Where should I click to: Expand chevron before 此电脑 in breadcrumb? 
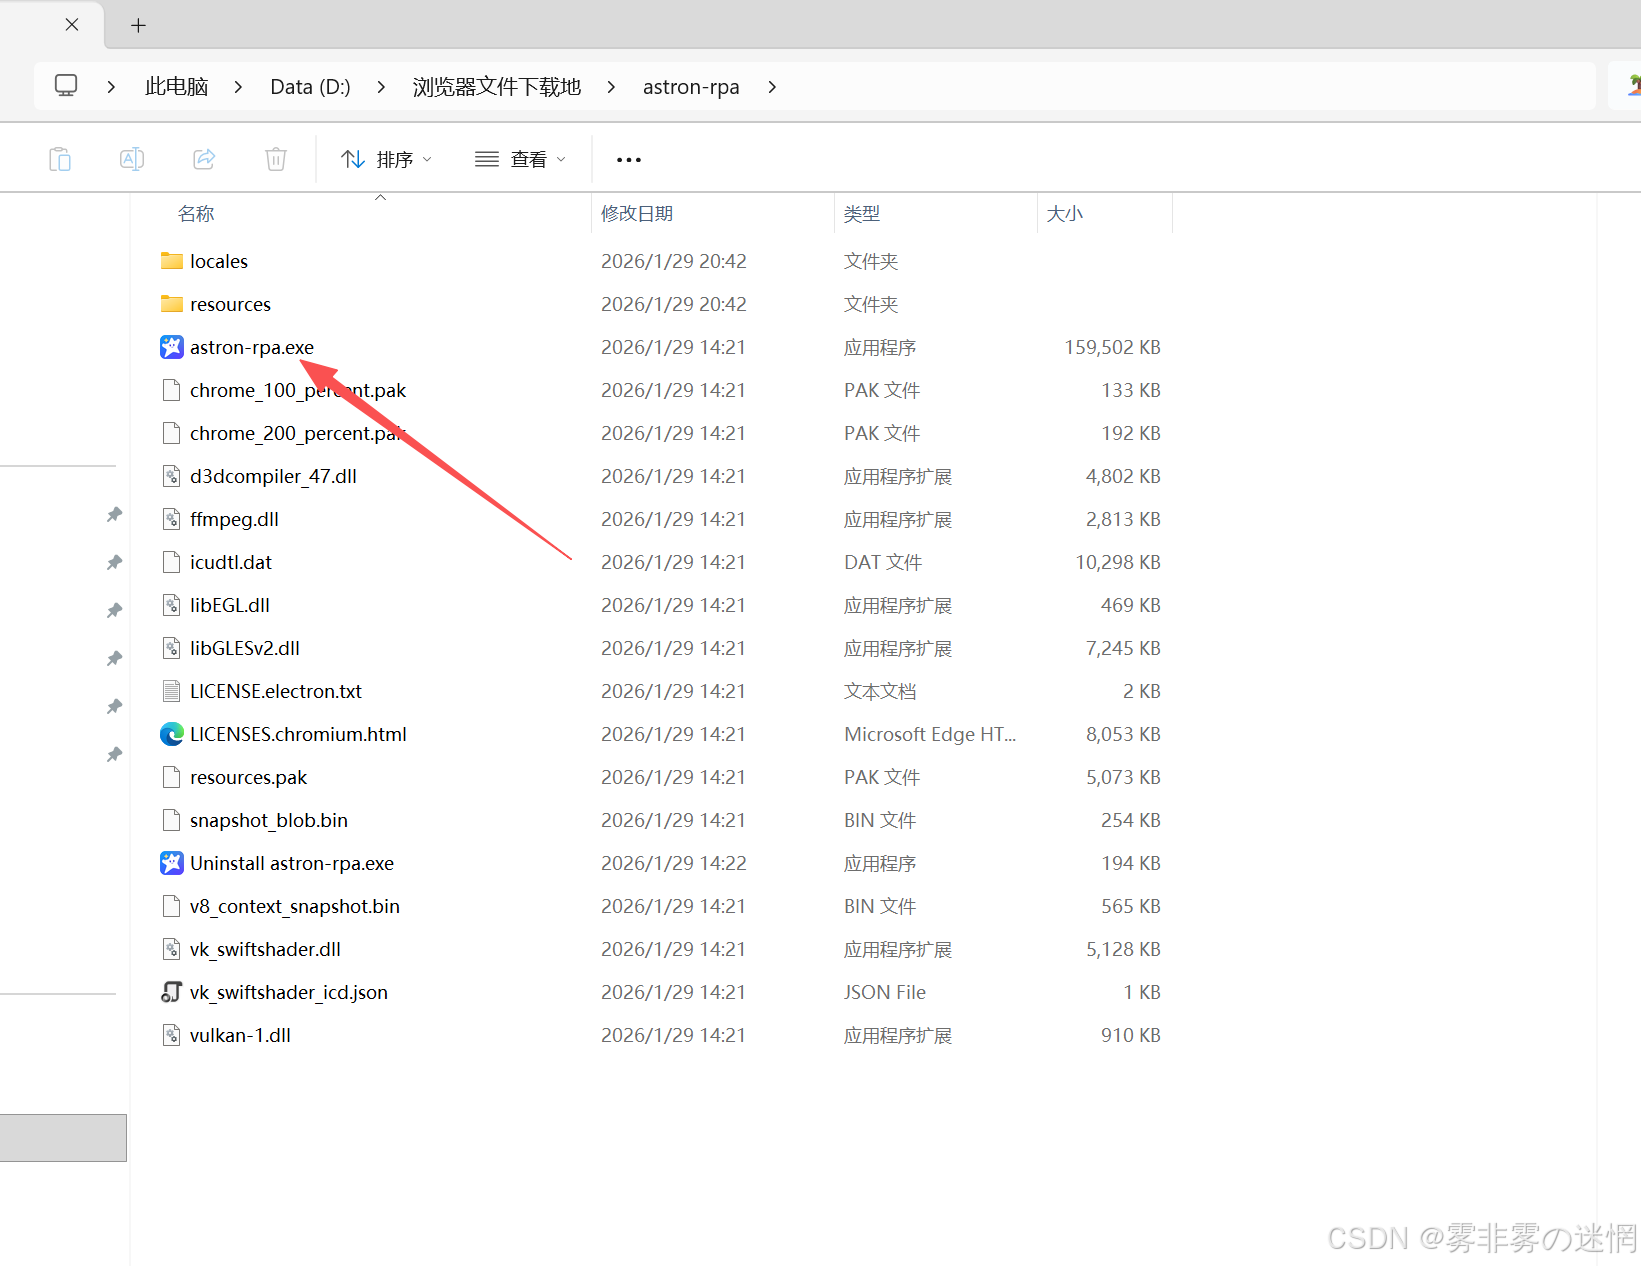pos(111,87)
